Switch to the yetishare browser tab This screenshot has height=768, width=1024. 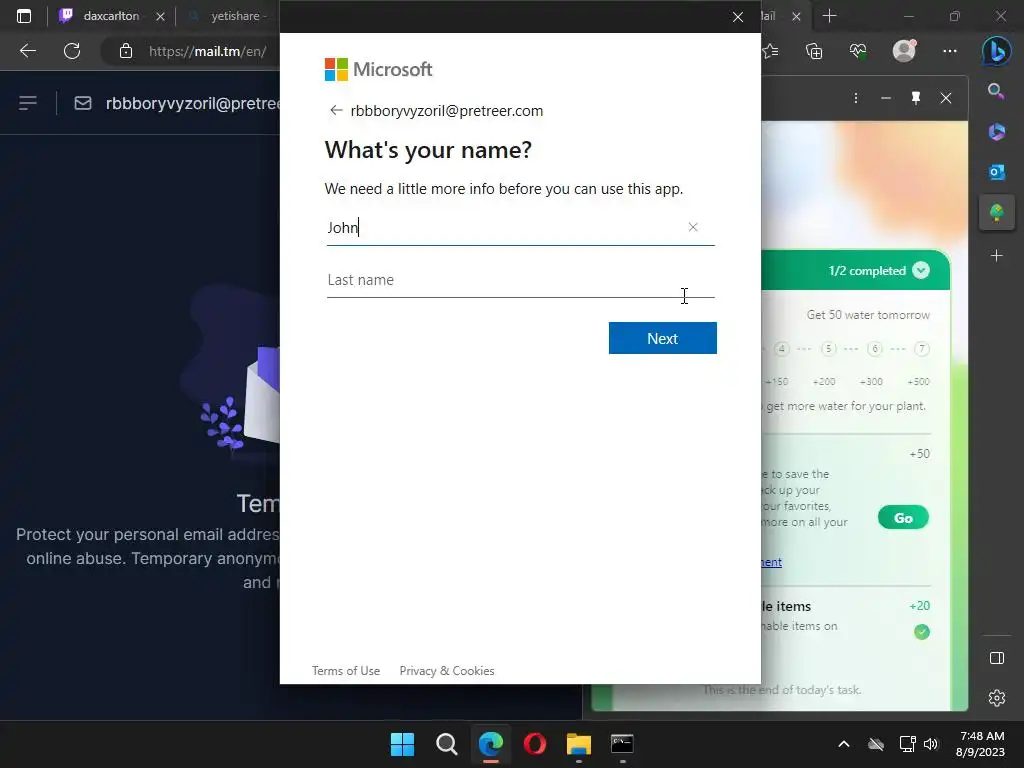229,16
